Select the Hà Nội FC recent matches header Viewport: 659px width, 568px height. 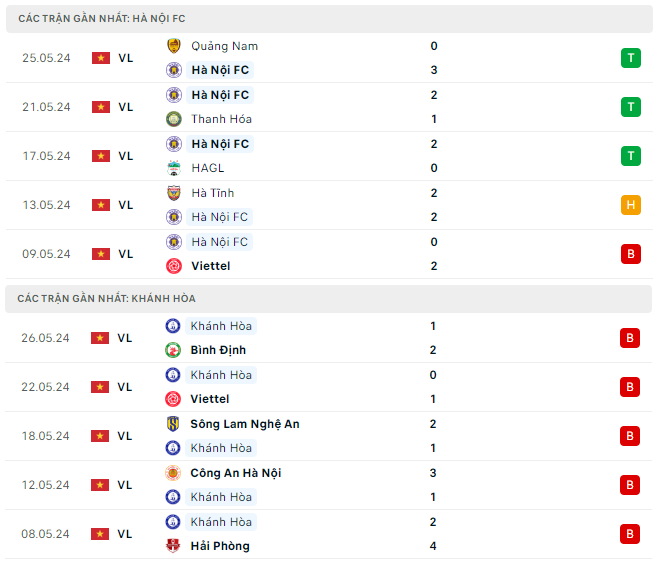pyautogui.click(x=101, y=19)
